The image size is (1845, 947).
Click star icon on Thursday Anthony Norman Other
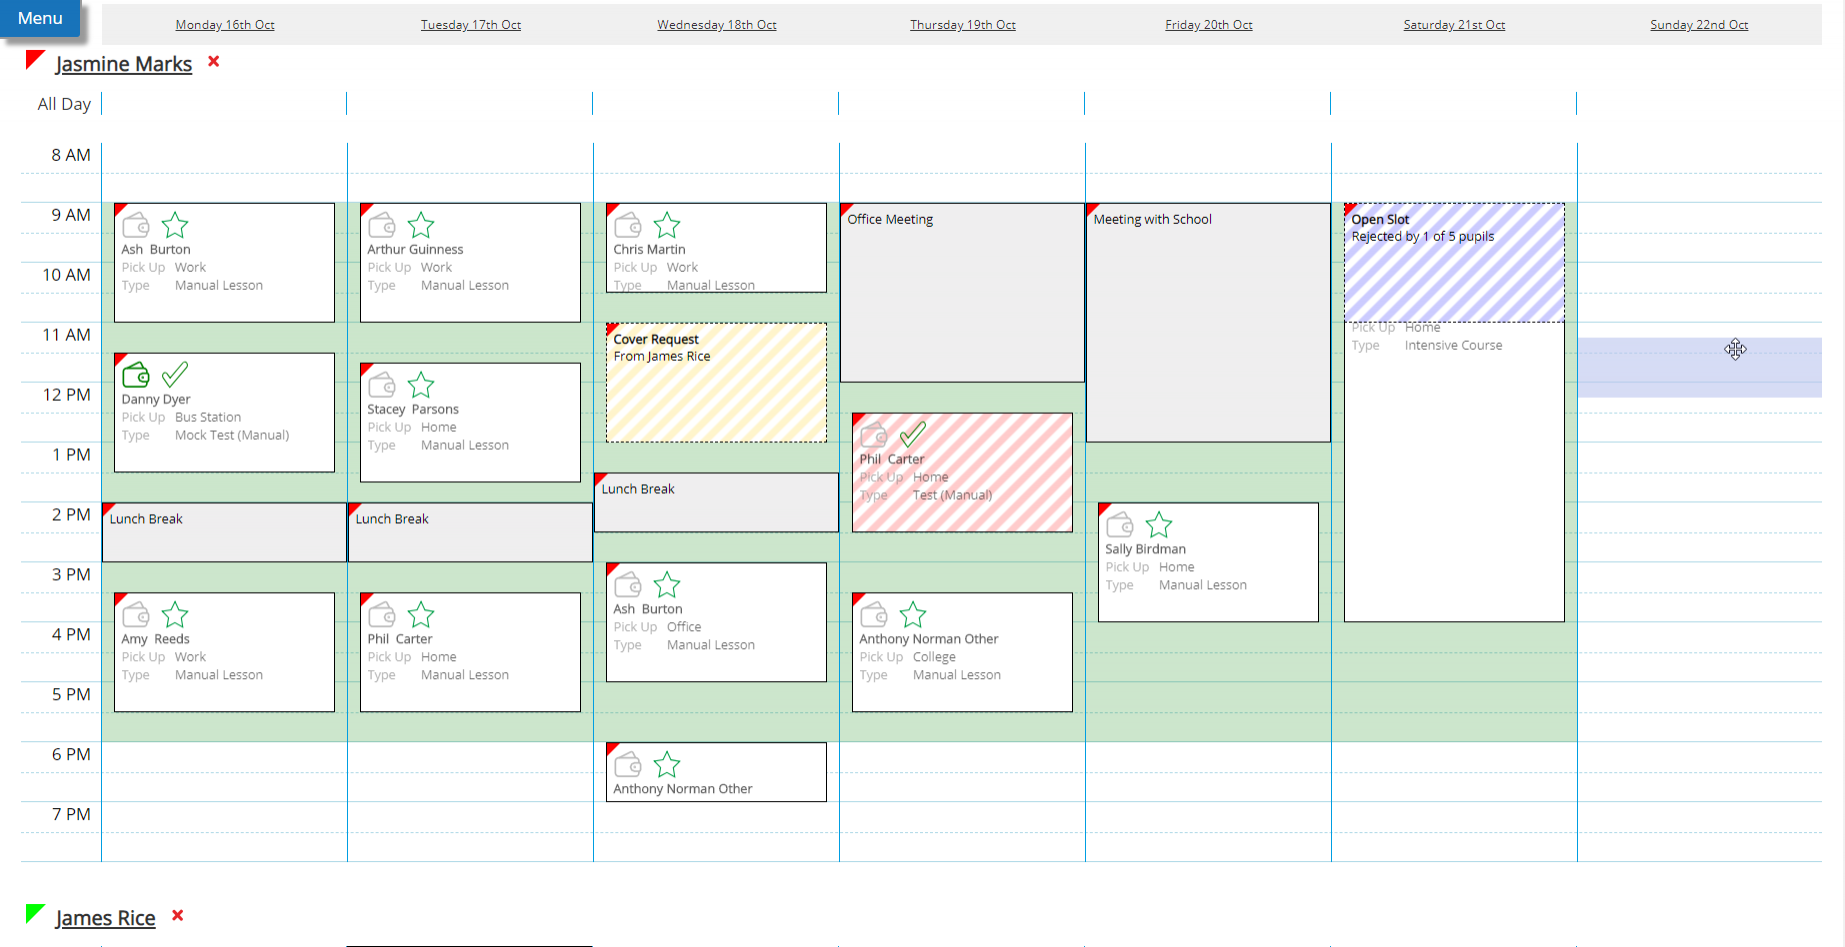tap(913, 615)
